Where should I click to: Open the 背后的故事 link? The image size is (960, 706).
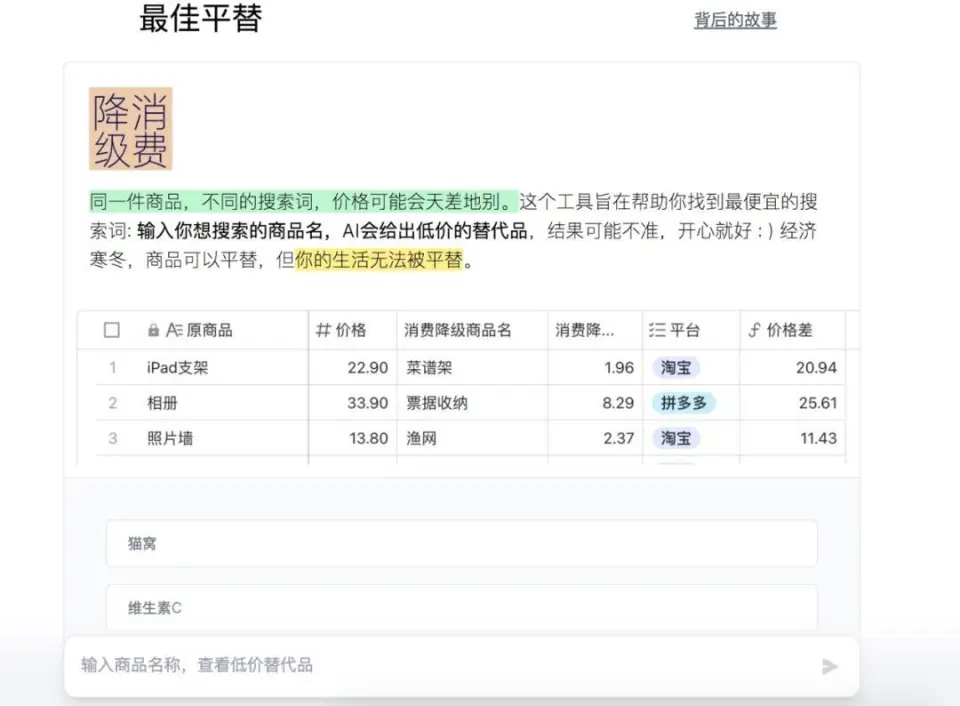[735, 20]
